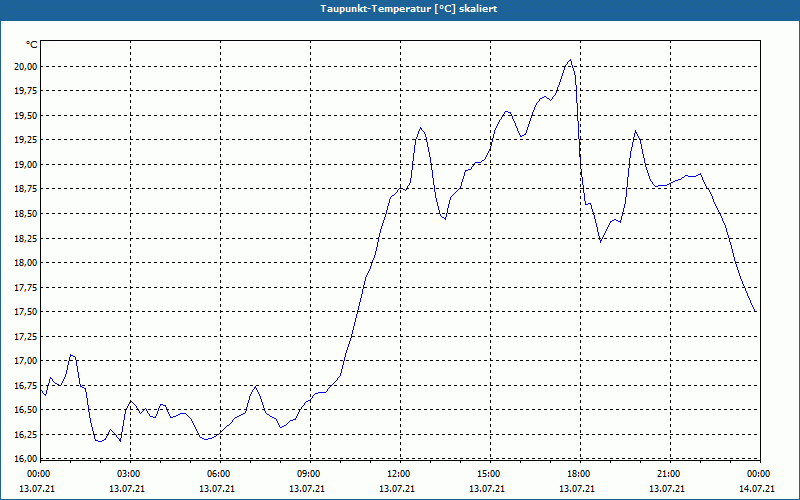
Task: Click the 17,50 y-axis label
Action: tap(26, 312)
